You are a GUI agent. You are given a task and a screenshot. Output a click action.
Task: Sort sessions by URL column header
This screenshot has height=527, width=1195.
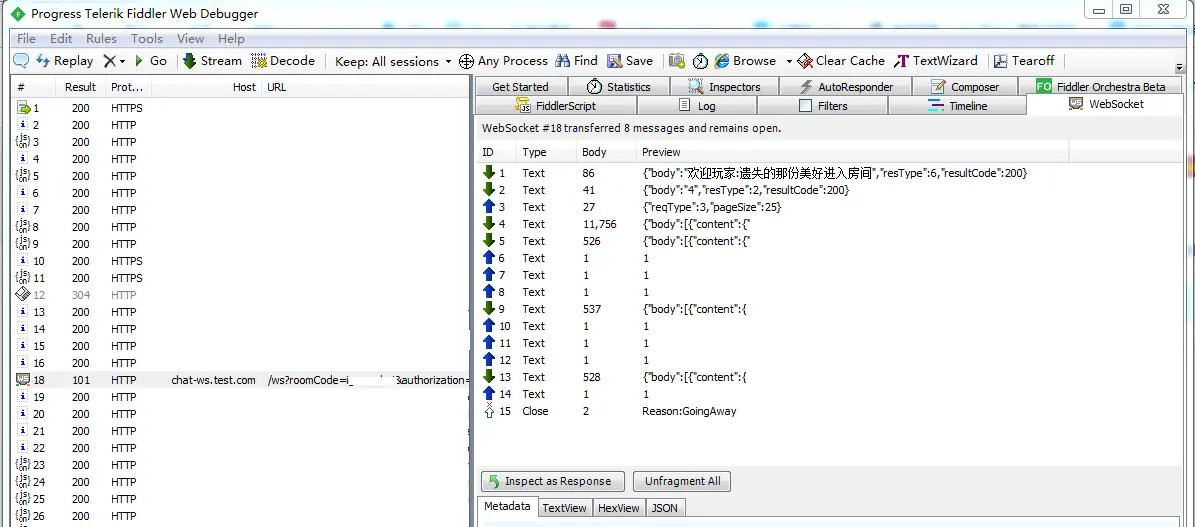364,87
